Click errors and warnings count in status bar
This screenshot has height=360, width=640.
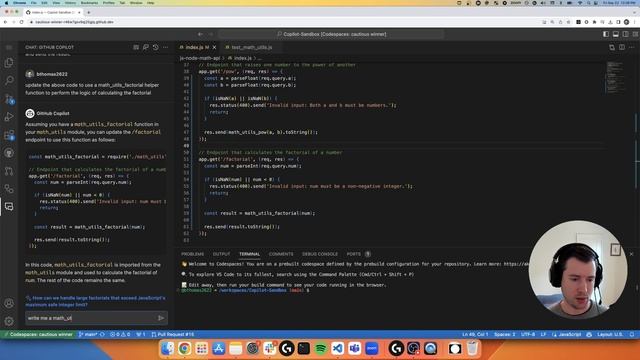pyautogui.click(x=120, y=334)
